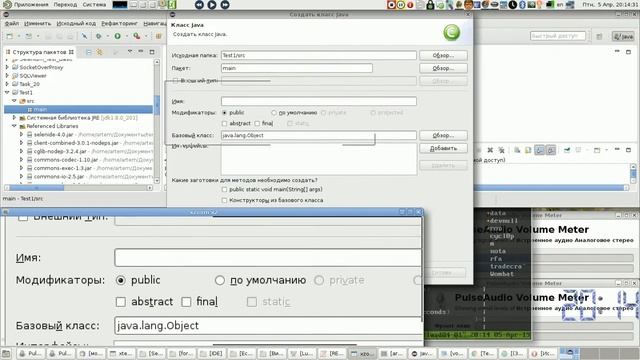Launch Debug via the bug icon

tap(98, 36)
